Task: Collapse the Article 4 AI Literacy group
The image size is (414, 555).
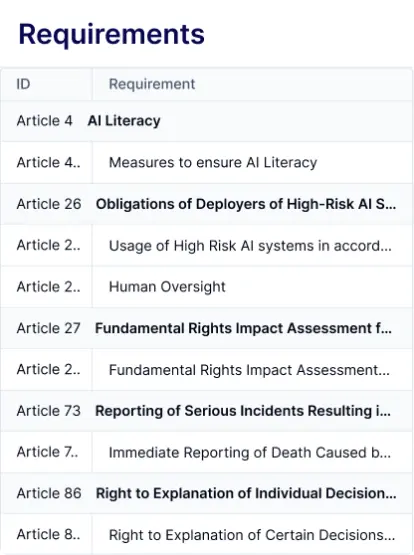Action: coord(207,121)
